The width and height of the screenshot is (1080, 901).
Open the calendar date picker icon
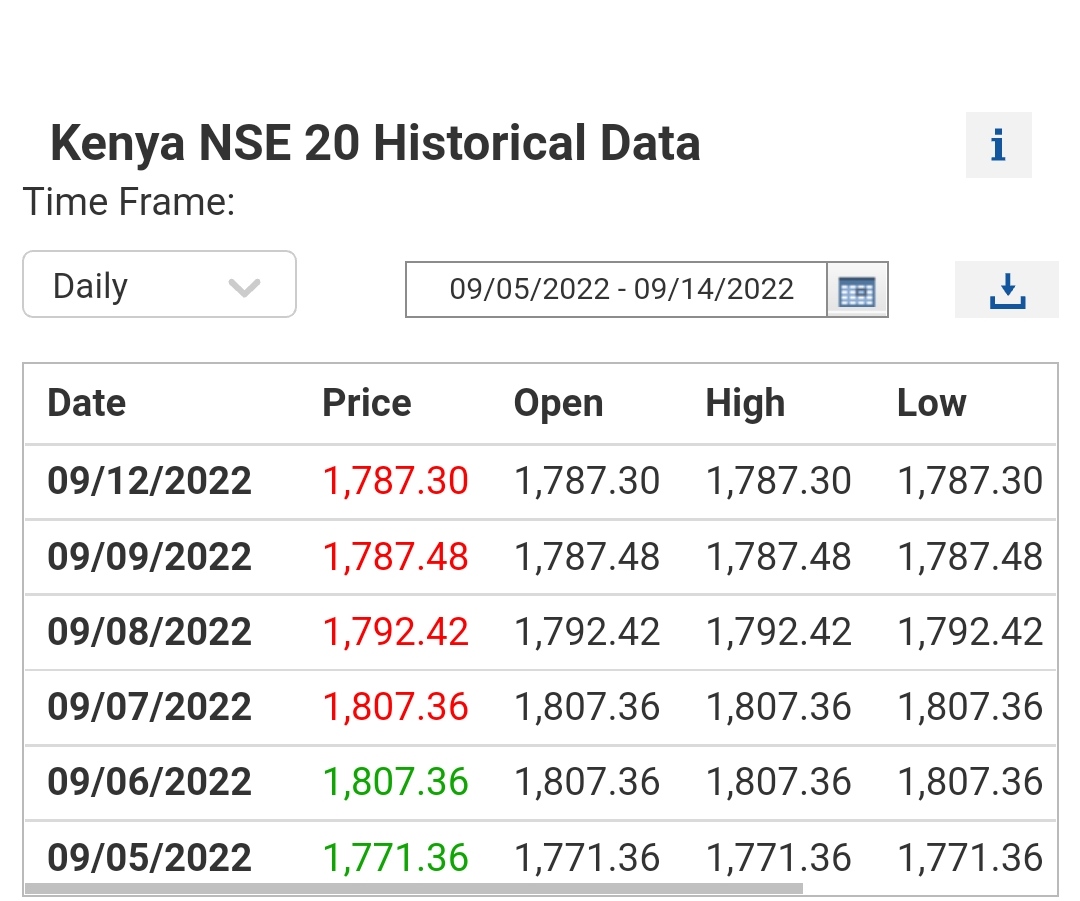(x=857, y=290)
